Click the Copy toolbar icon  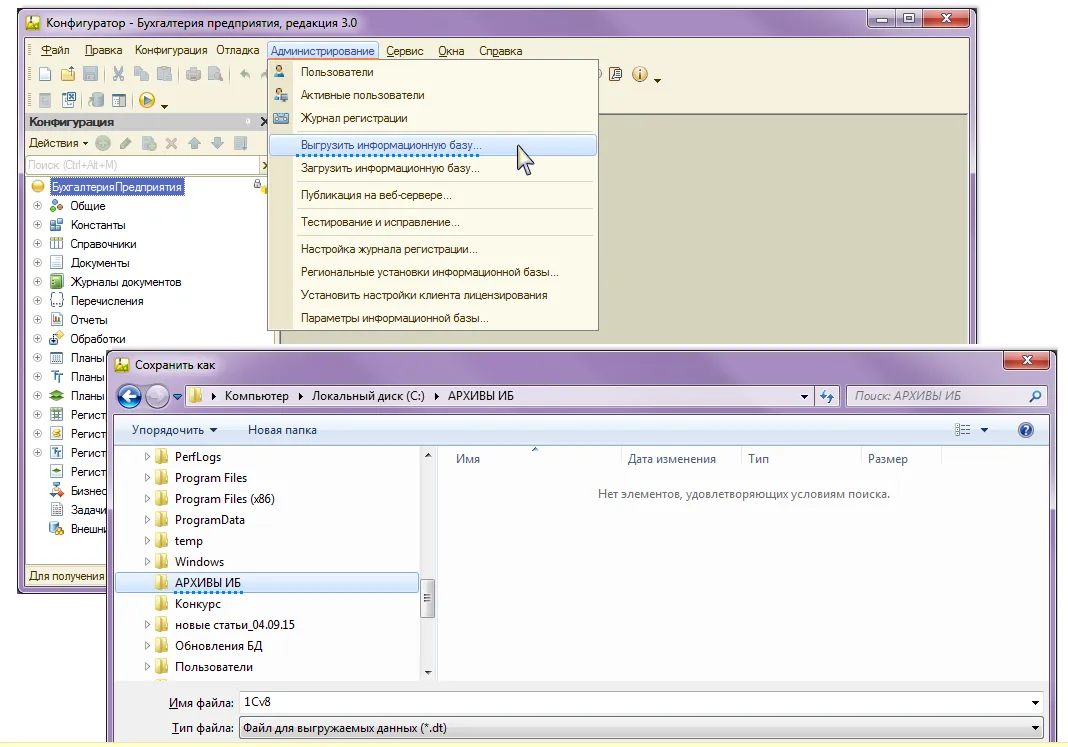tap(142, 74)
